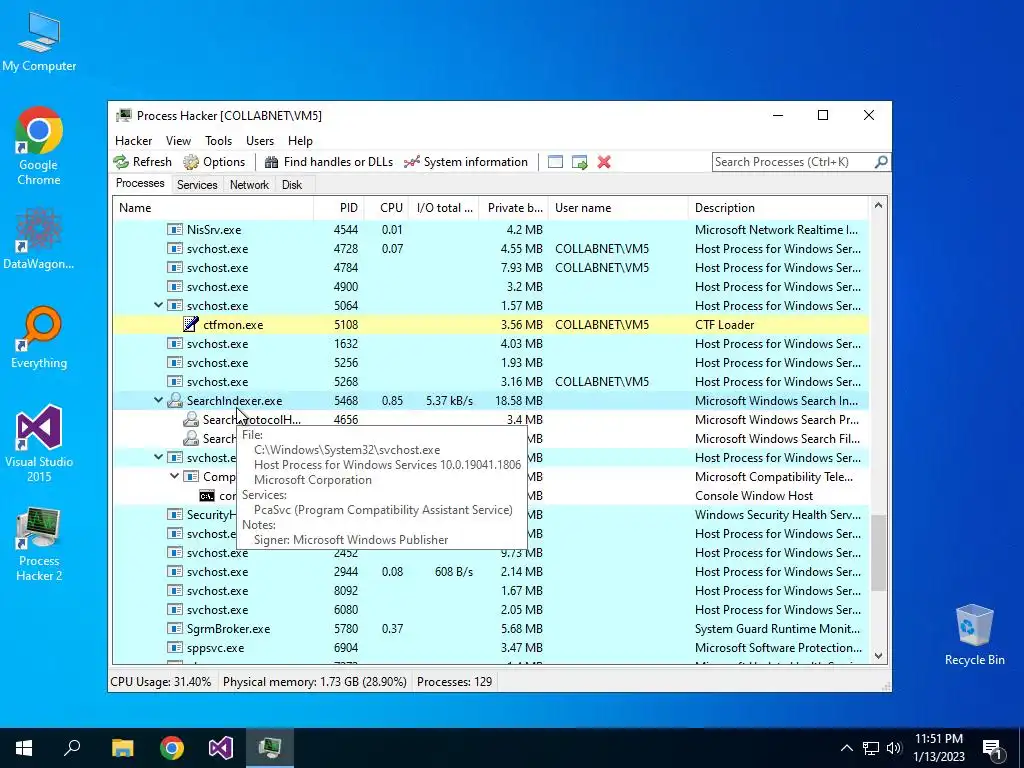Click the SgrmBroker.exe process icon

174,628
